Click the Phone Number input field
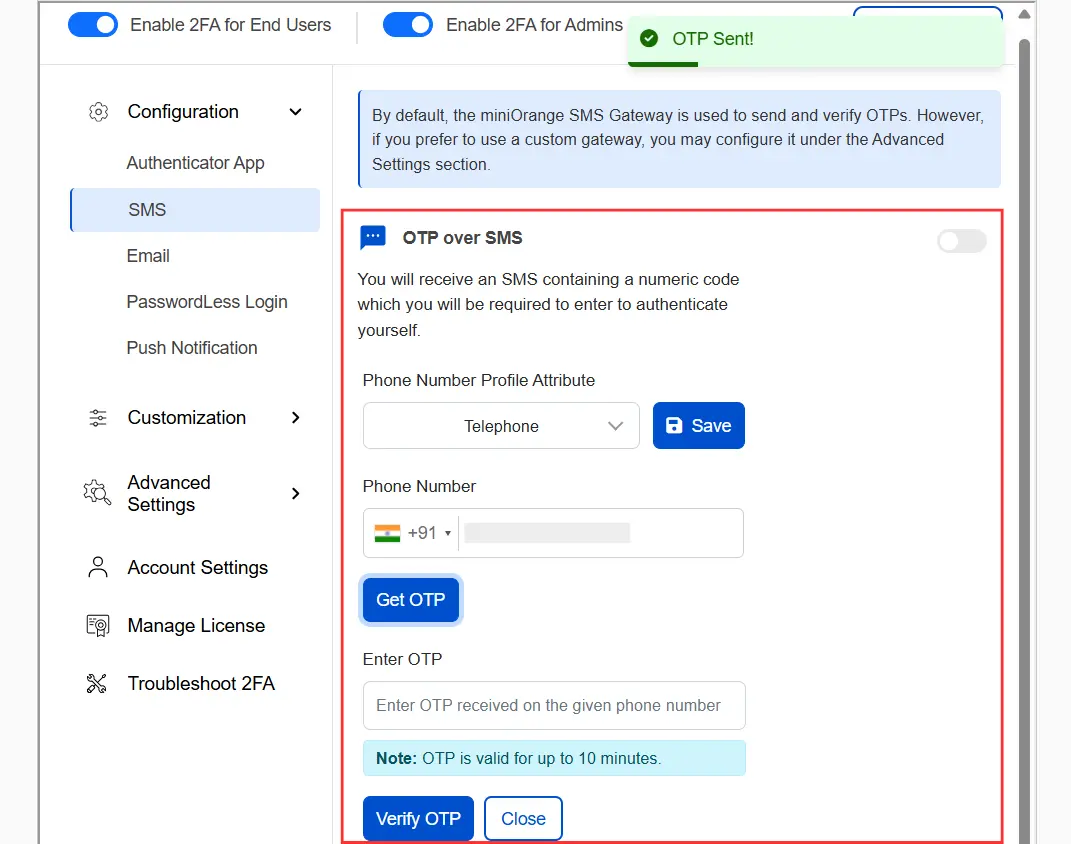The image size is (1071, 844). tap(553, 533)
